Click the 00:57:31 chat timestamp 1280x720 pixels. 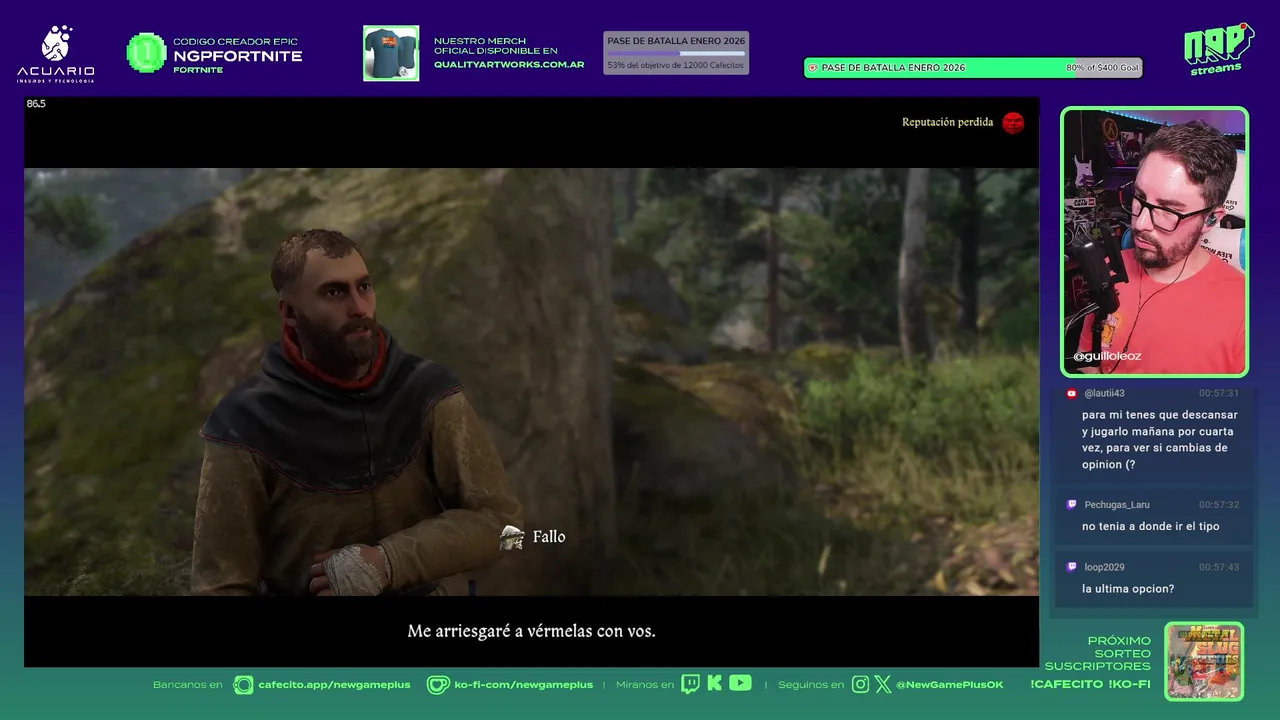coord(1219,393)
